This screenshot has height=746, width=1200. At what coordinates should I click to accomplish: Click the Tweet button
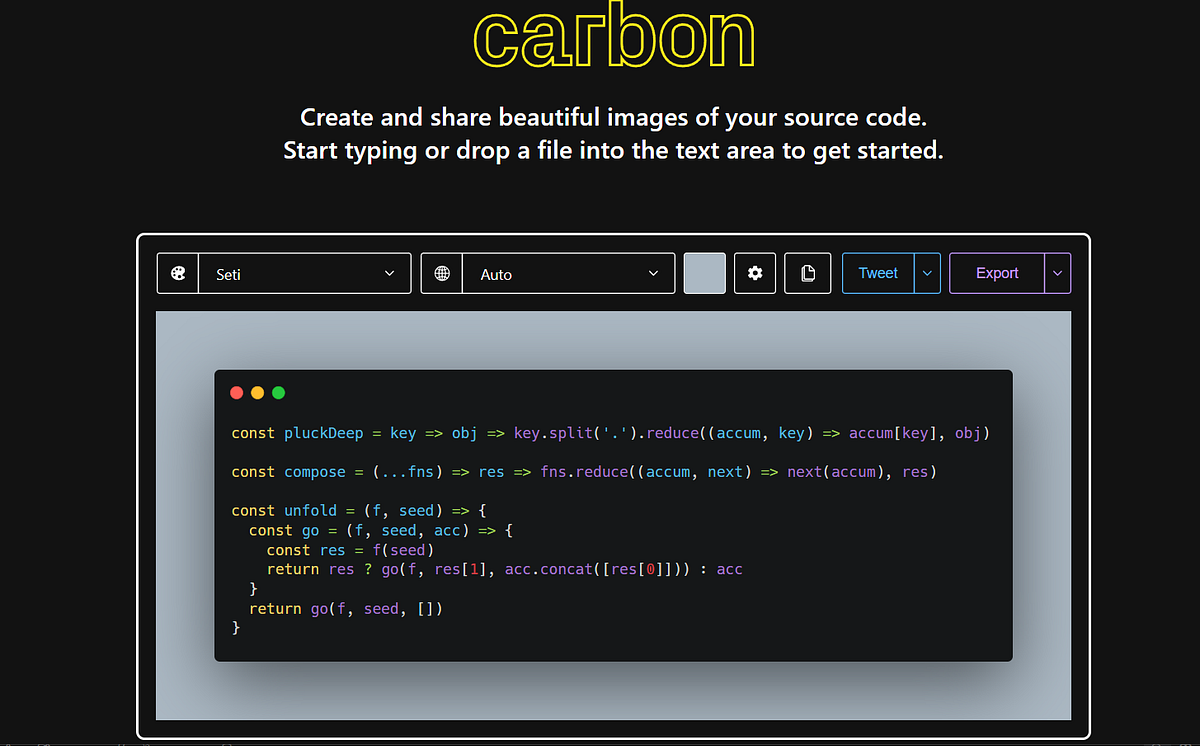click(878, 273)
